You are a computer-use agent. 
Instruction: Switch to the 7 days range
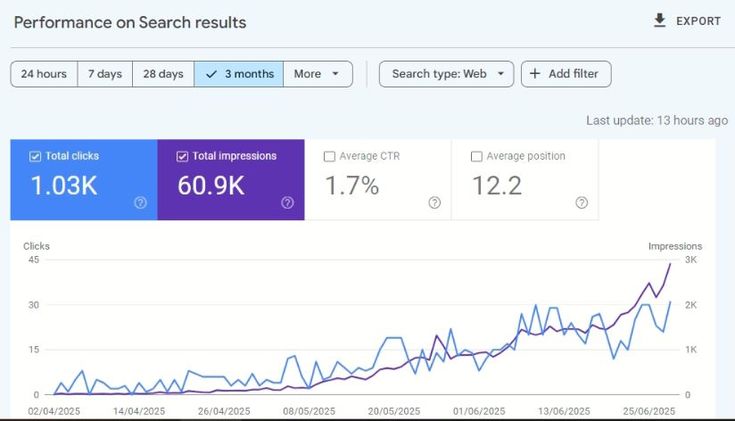[105, 74]
